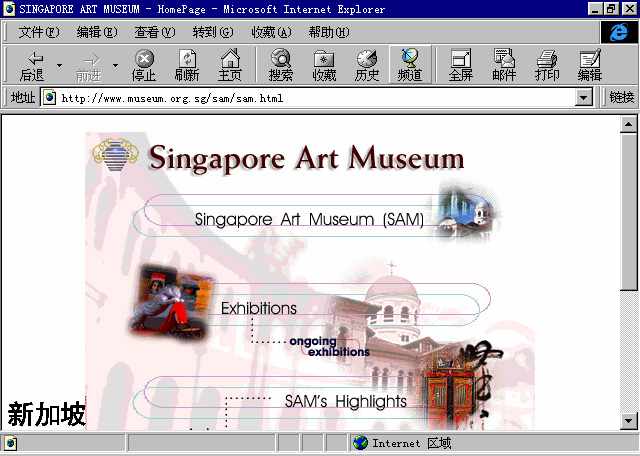Click the Refresh (刷新) toolbar icon
This screenshot has width=640, height=456.
coord(186,65)
